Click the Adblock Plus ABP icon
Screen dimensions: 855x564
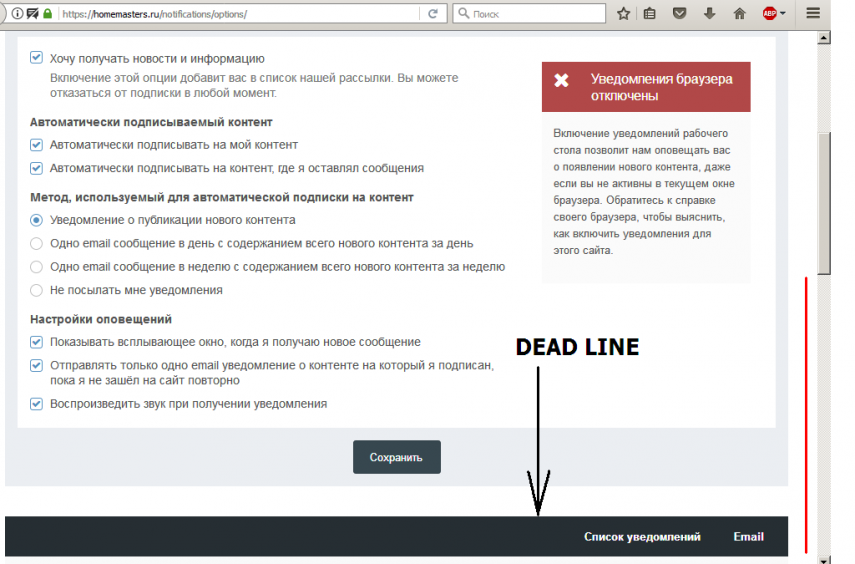click(768, 14)
